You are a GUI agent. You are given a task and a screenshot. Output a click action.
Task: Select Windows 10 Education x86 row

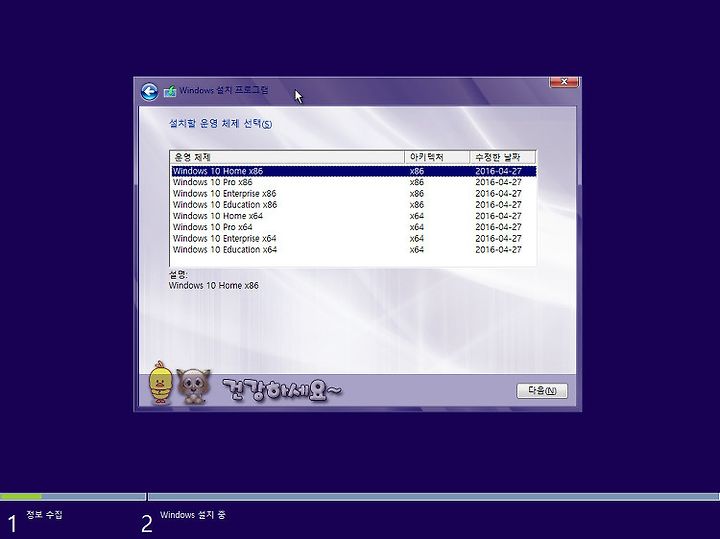click(353, 205)
